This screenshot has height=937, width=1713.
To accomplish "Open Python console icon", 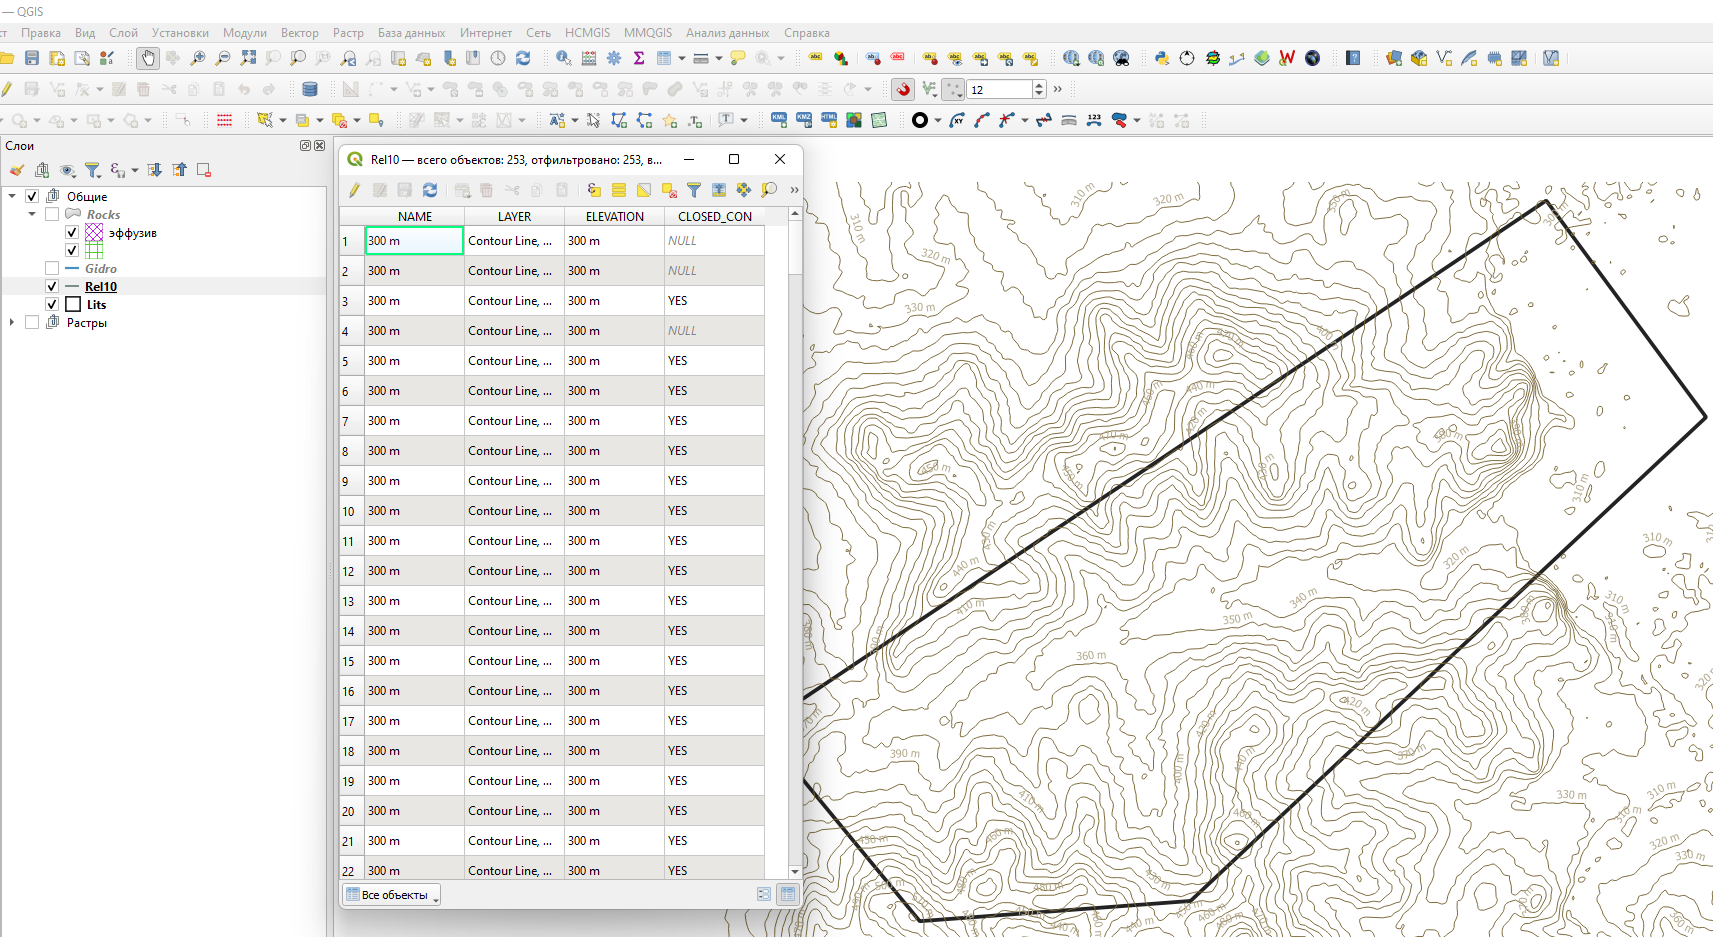I will coord(1161,58).
